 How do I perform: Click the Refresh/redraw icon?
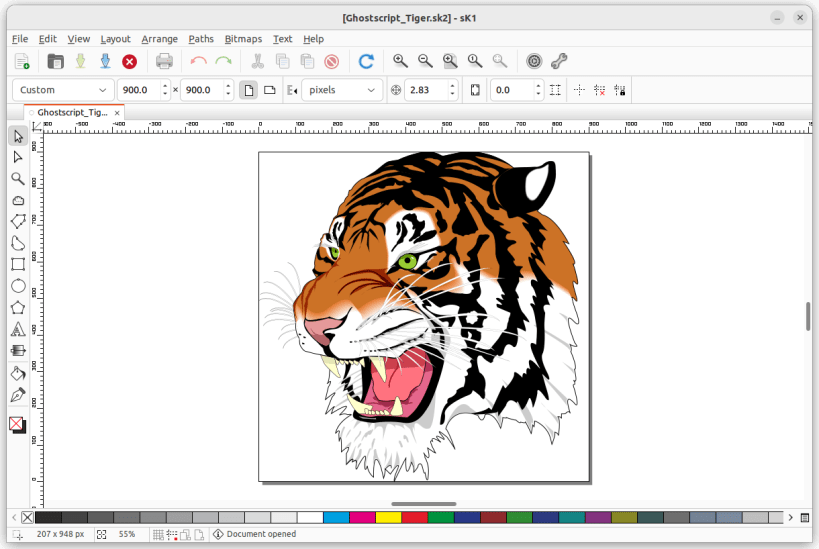[x=366, y=62]
